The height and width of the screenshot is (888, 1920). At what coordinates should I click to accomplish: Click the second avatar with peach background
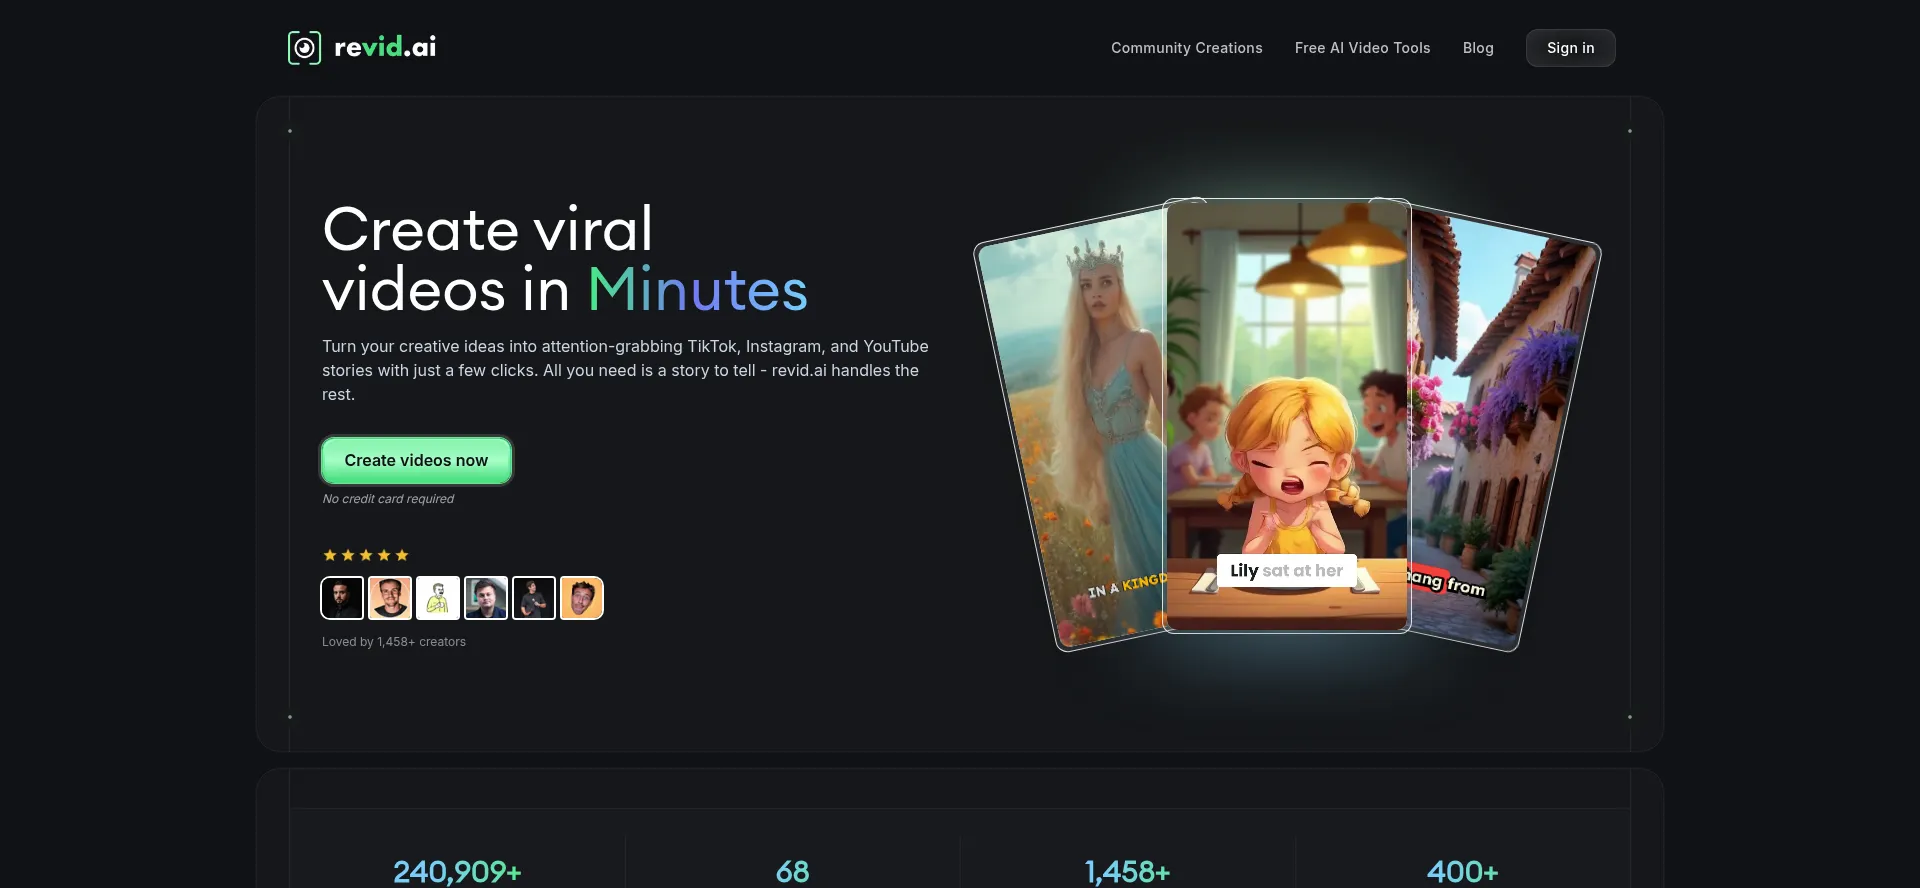point(390,598)
